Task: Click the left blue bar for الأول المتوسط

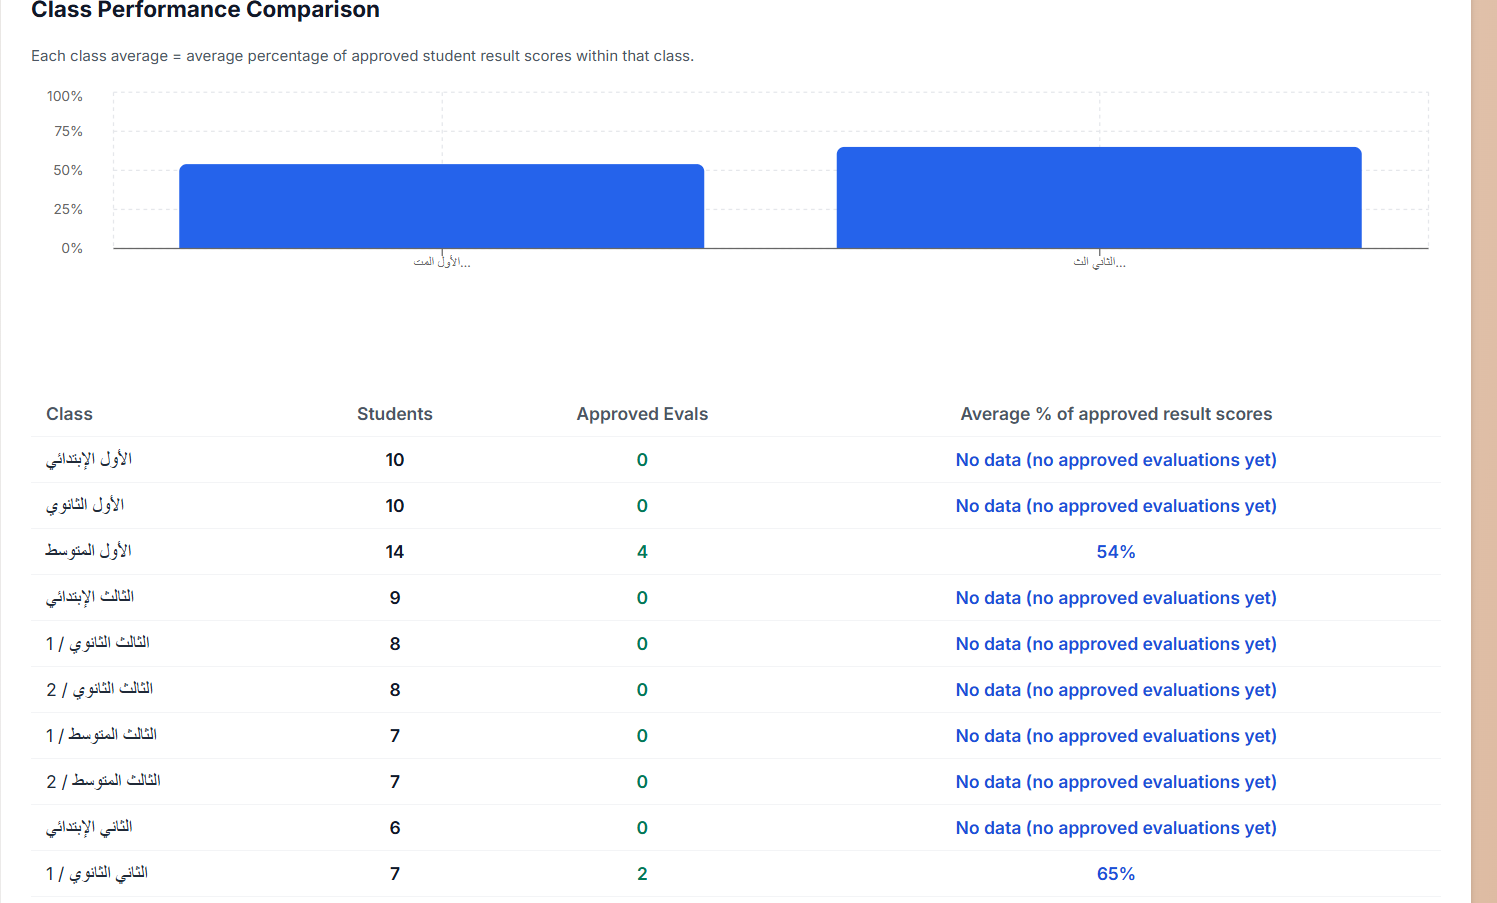Action: pyautogui.click(x=441, y=205)
